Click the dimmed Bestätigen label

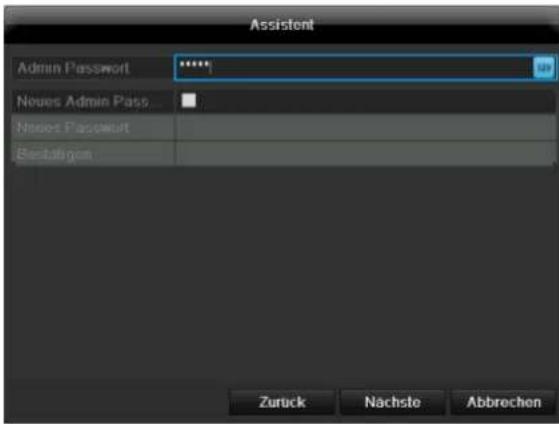pos(54,154)
